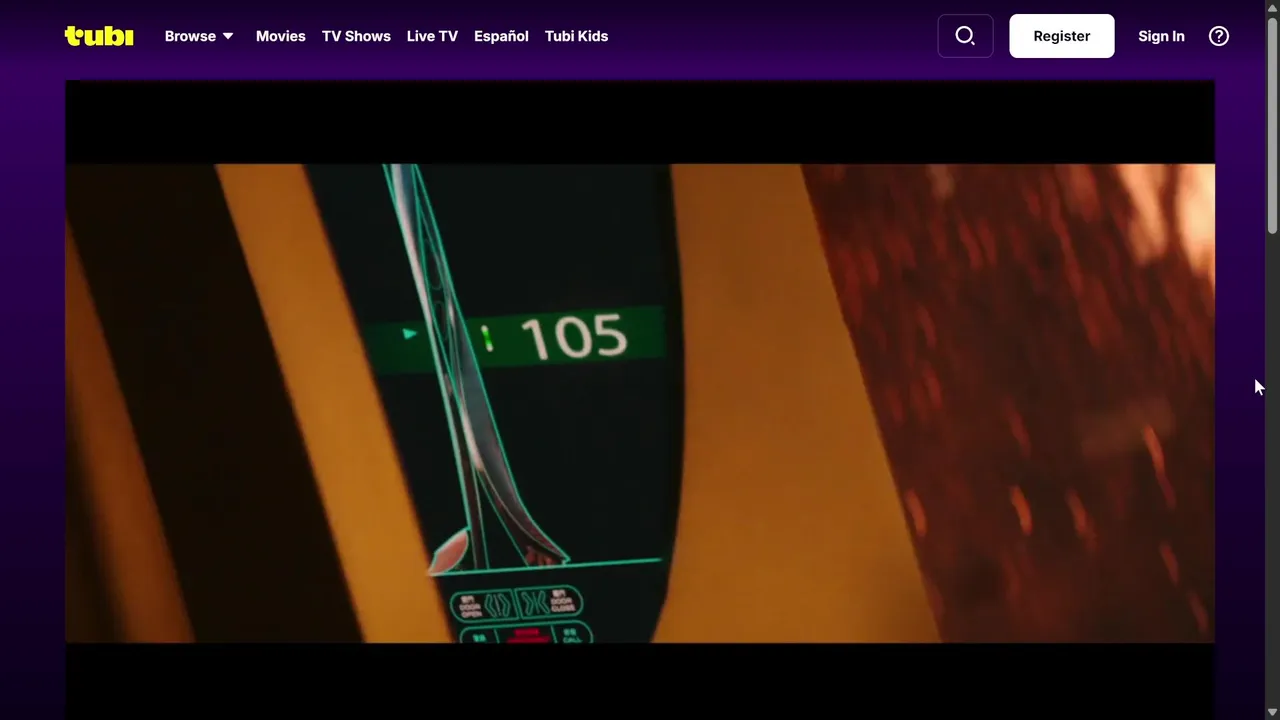Switch to Live TV
1280x720 pixels.
tap(432, 36)
